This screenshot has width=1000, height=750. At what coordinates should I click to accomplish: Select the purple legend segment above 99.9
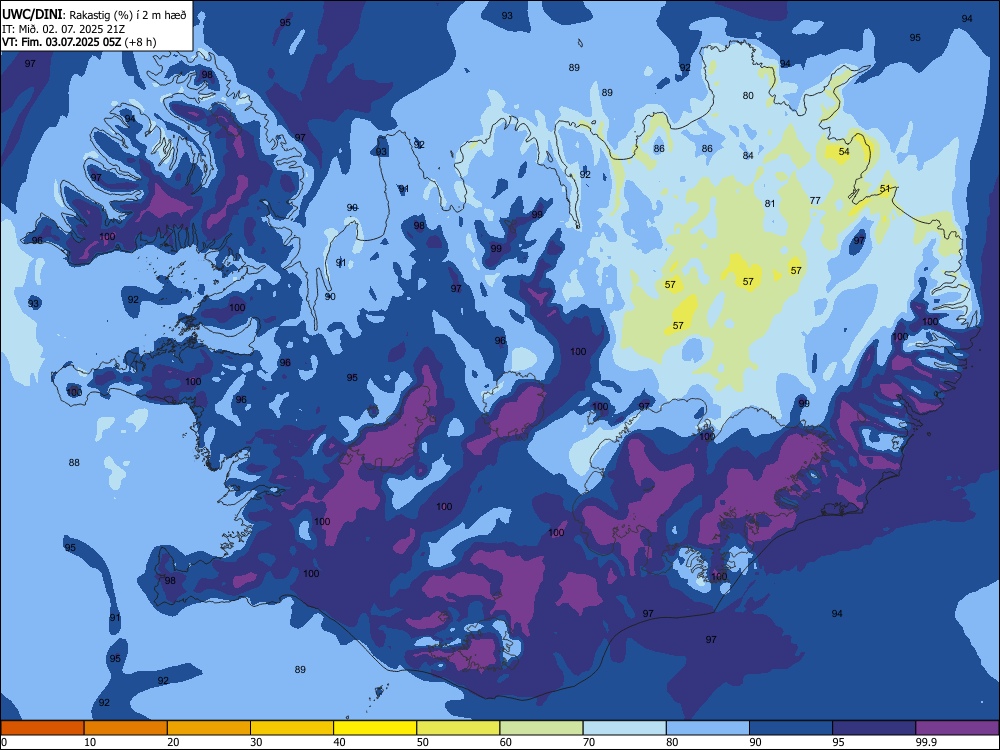[957, 728]
